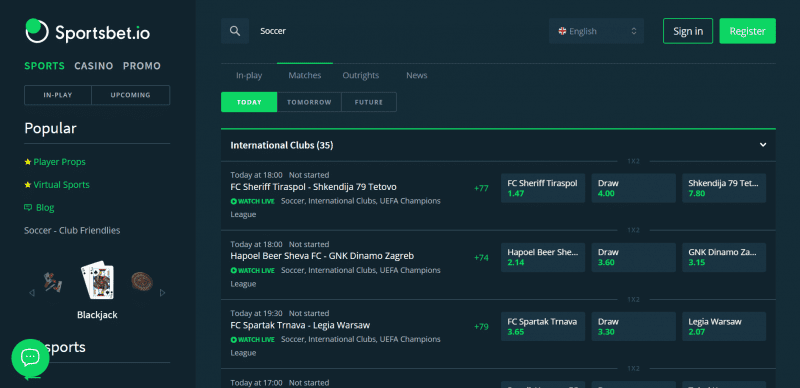Image resolution: width=800 pixels, height=388 pixels.
Task: Bet on Draw at 3.30
Action: pos(633,326)
